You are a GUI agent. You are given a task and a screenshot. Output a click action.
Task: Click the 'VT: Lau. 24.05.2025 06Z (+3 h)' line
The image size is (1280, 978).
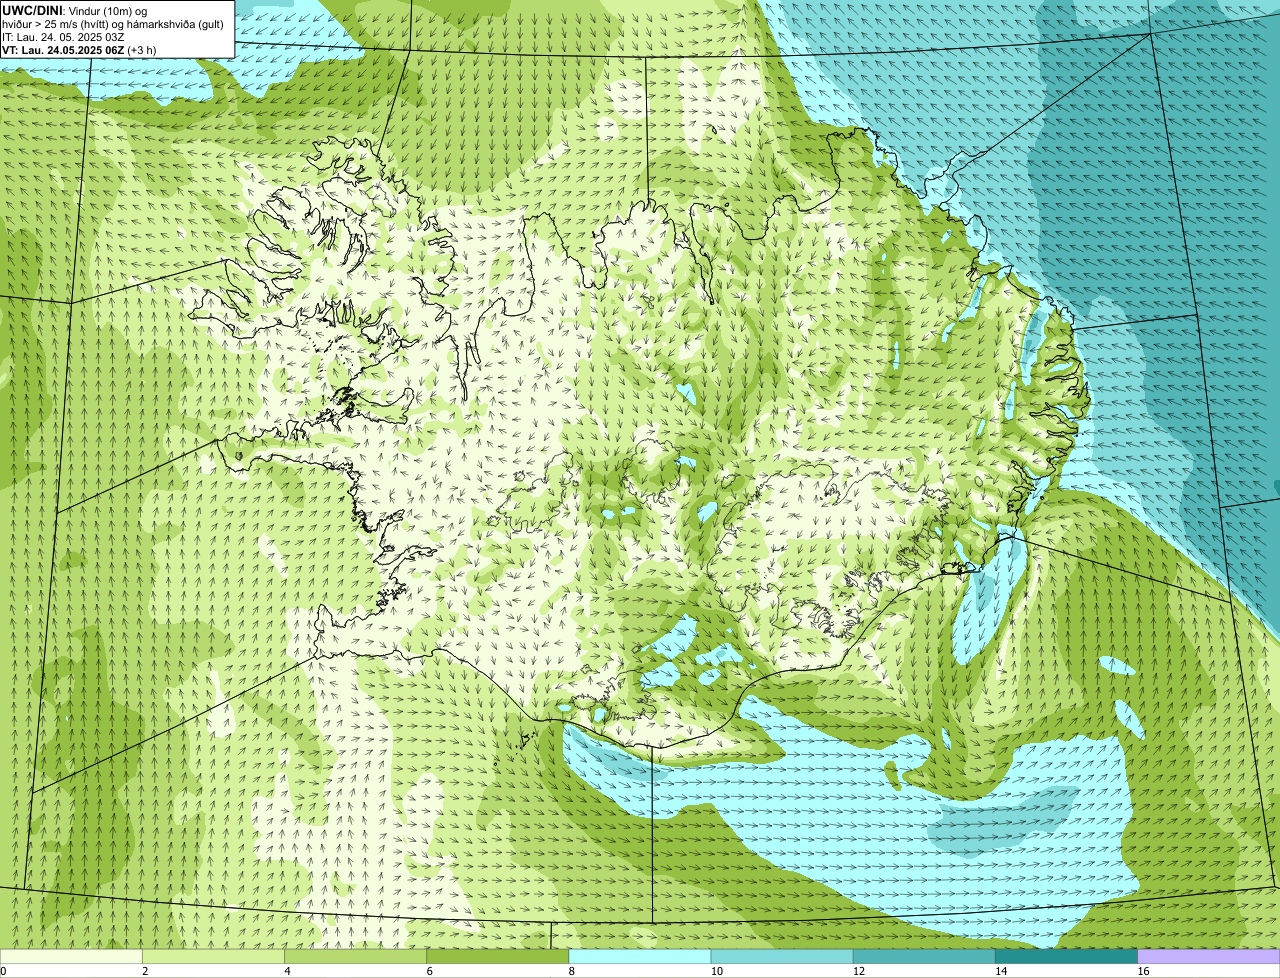(x=79, y=50)
